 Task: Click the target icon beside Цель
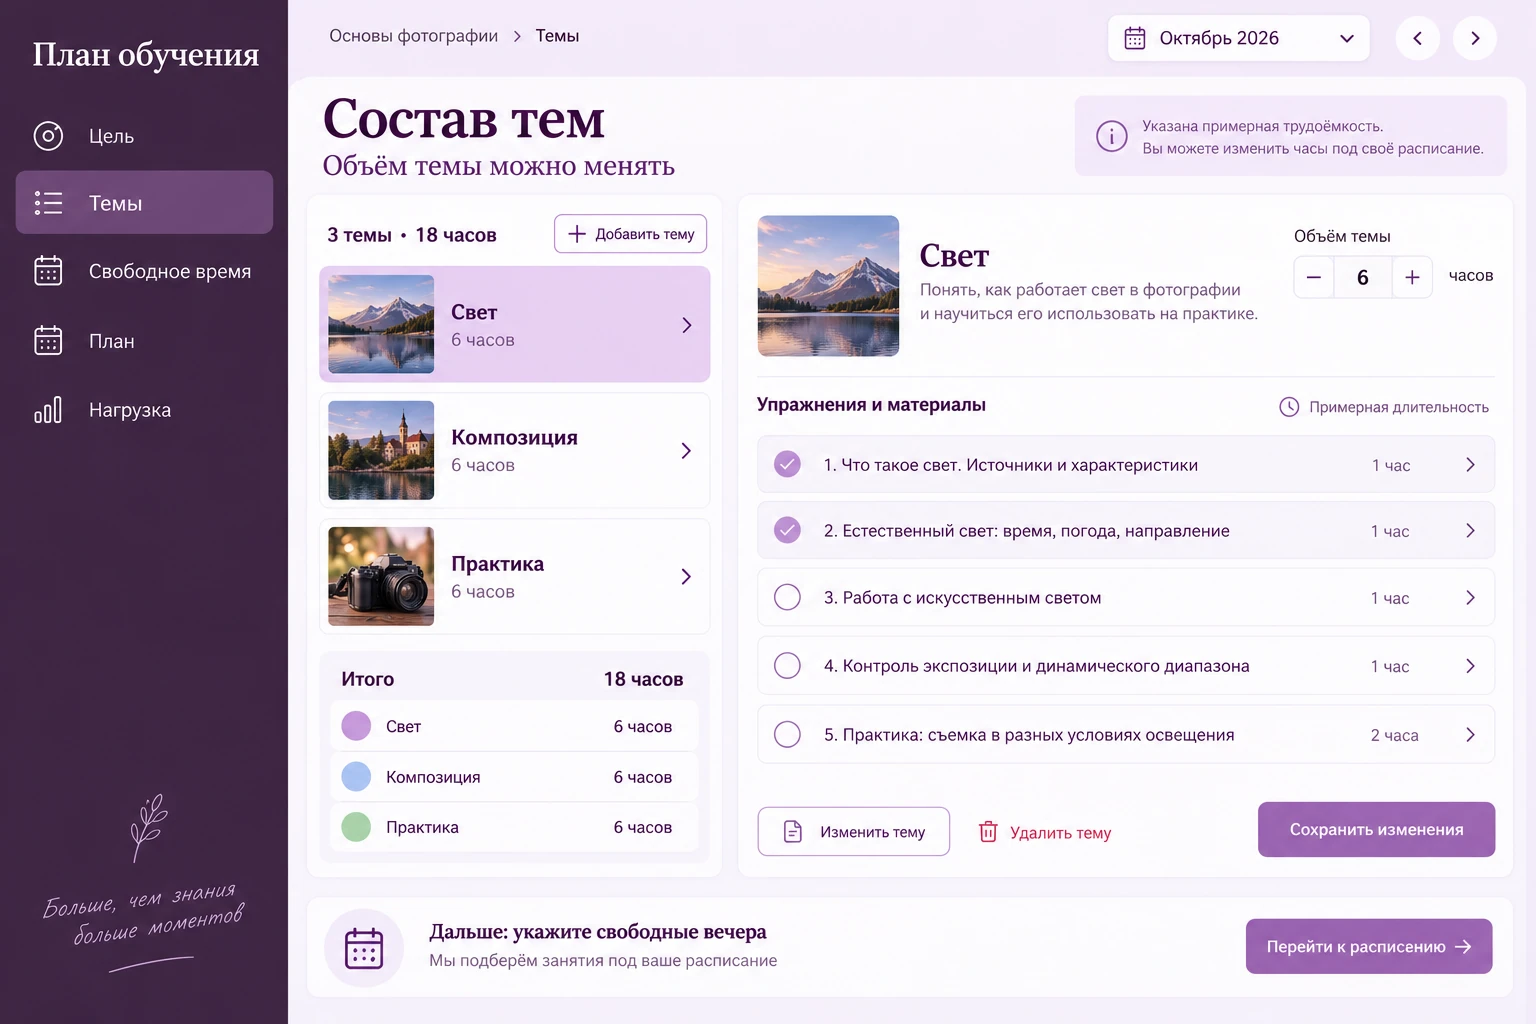coord(48,136)
